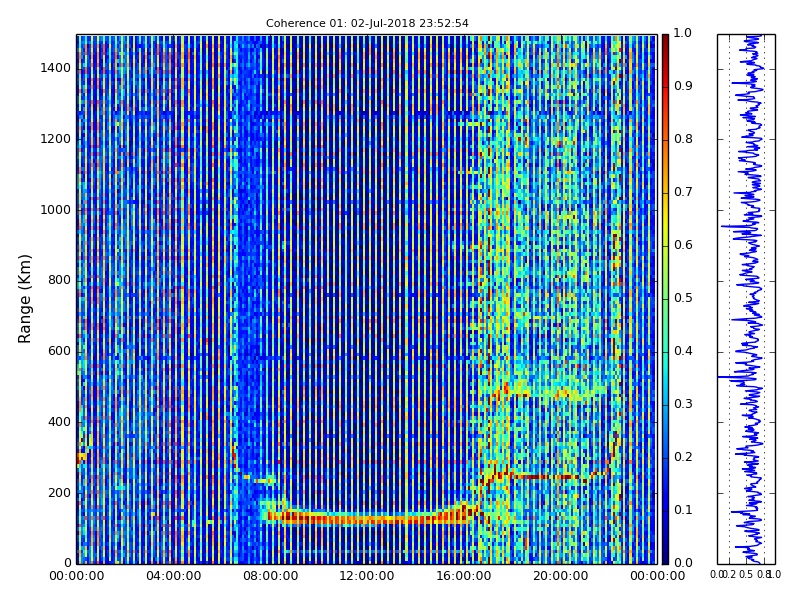Click the colorbar 0.8 tick label
This screenshot has height=600, width=800.
tap(683, 139)
